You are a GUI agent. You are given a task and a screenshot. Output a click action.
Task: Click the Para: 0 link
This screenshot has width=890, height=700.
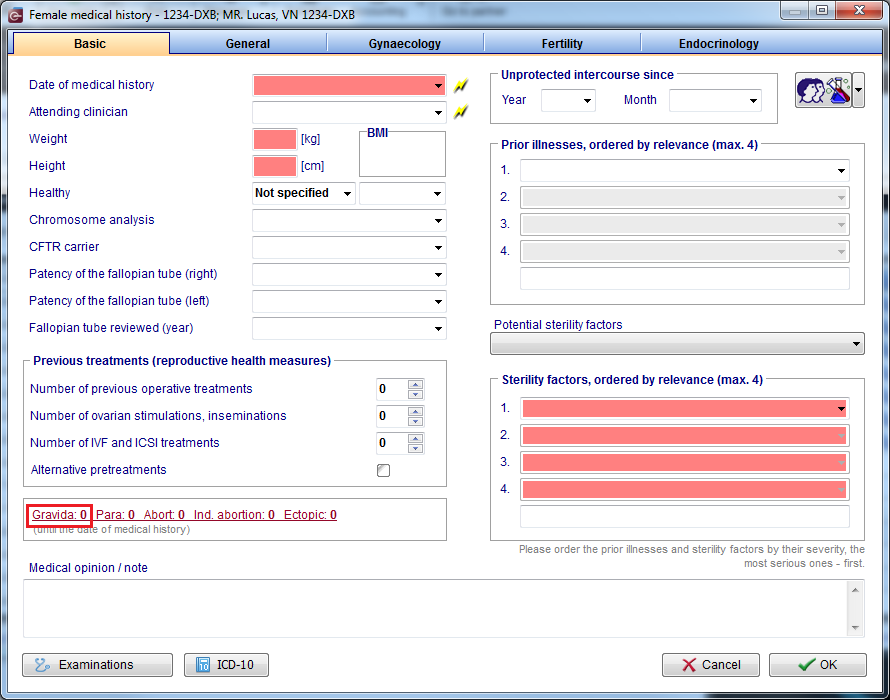(x=115, y=515)
